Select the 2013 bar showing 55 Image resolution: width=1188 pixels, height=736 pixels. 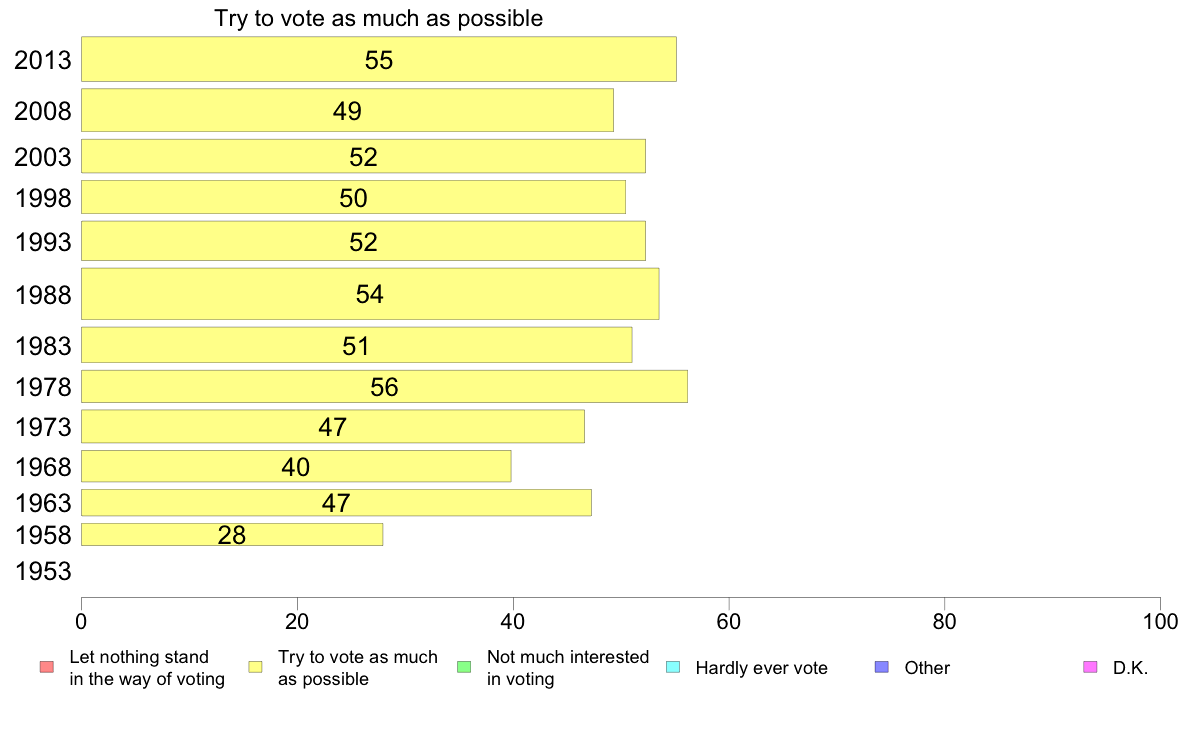coord(379,59)
